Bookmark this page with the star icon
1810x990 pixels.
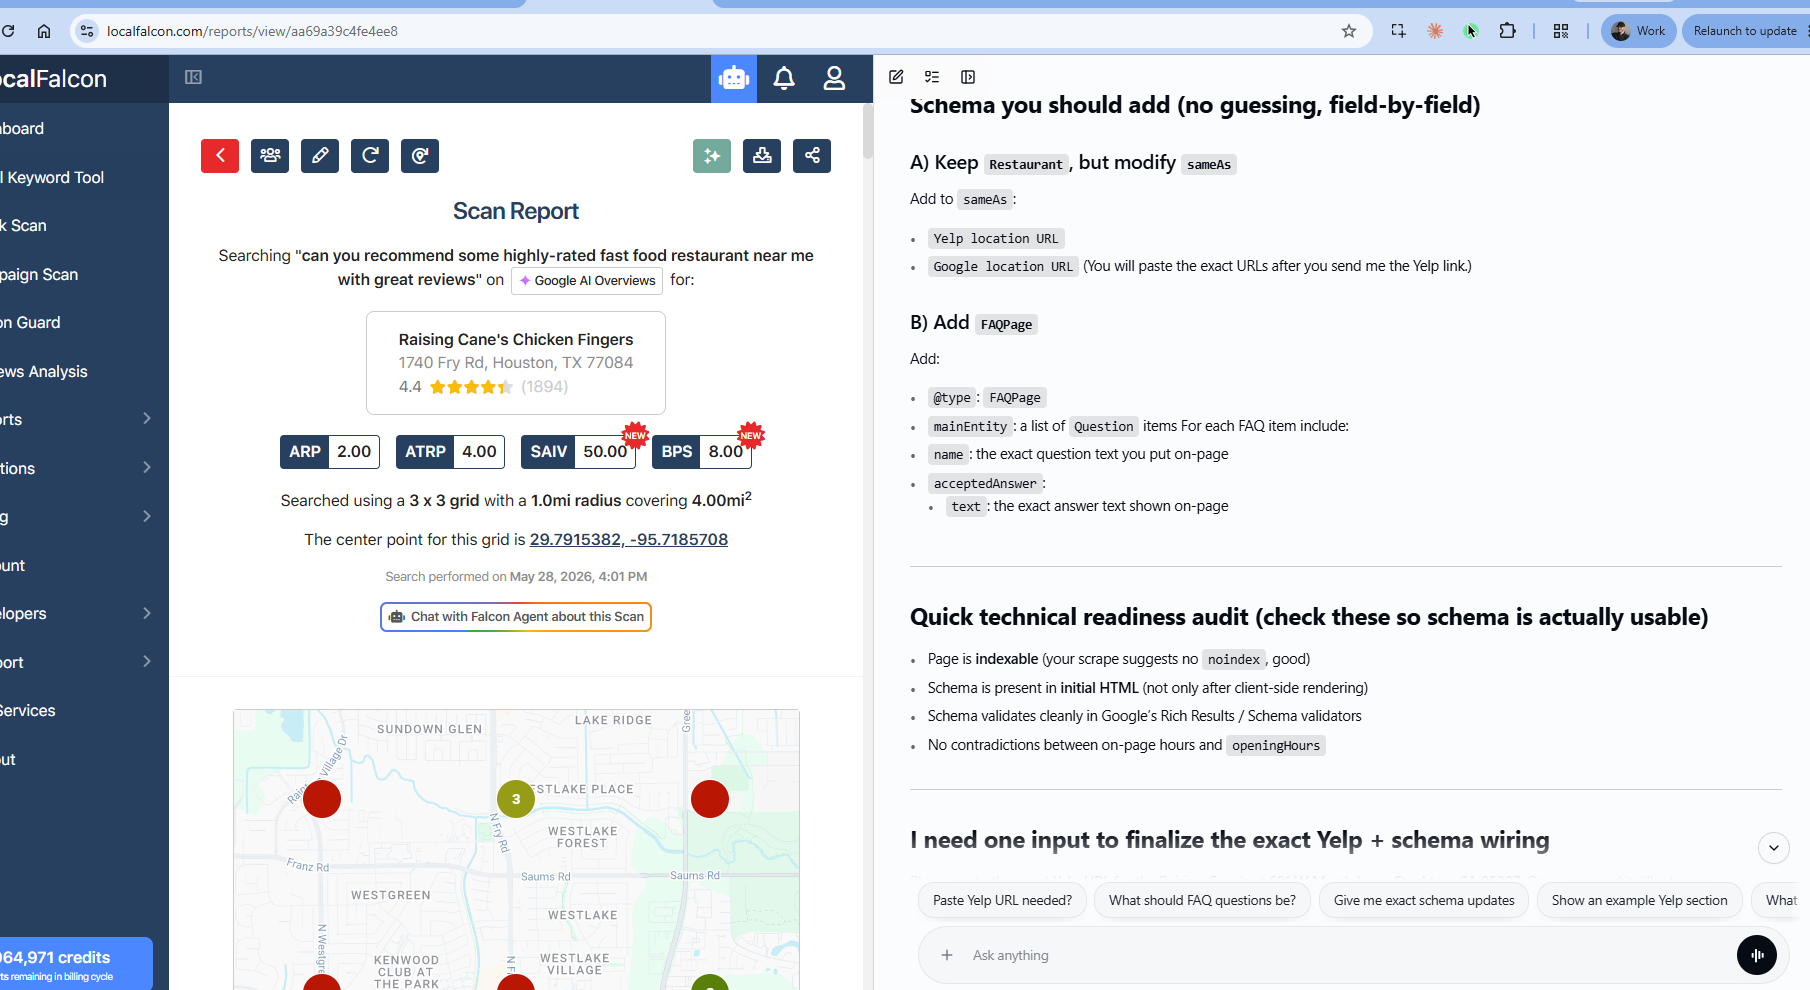[1349, 31]
